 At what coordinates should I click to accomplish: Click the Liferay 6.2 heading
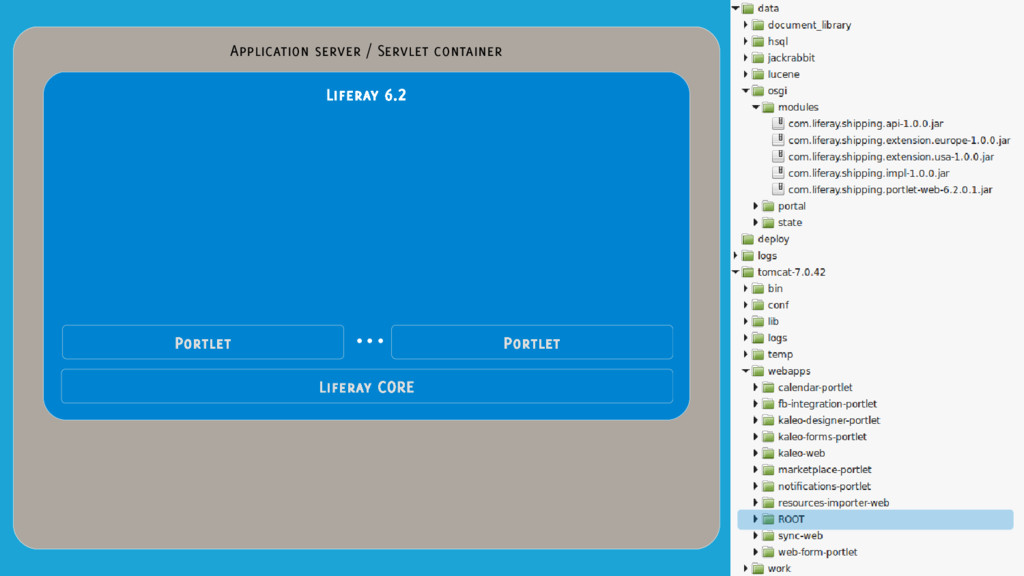click(x=366, y=95)
